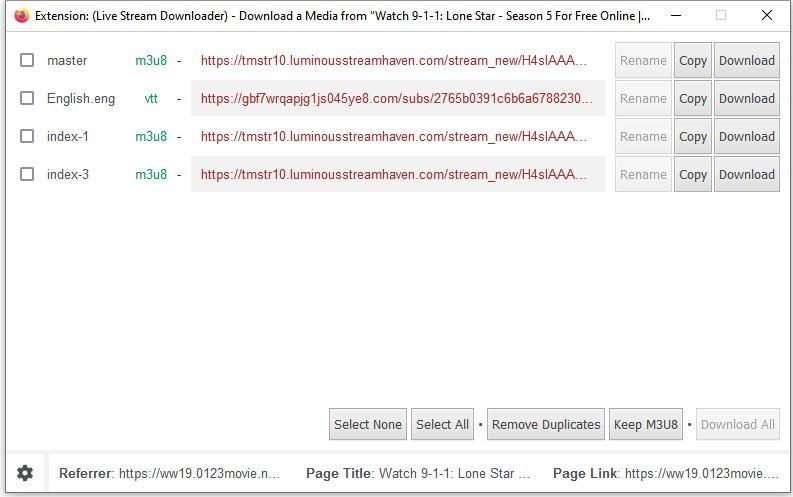Select the index-3 row checkbox
The width and height of the screenshot is (793, 497).
coord(27,174)
